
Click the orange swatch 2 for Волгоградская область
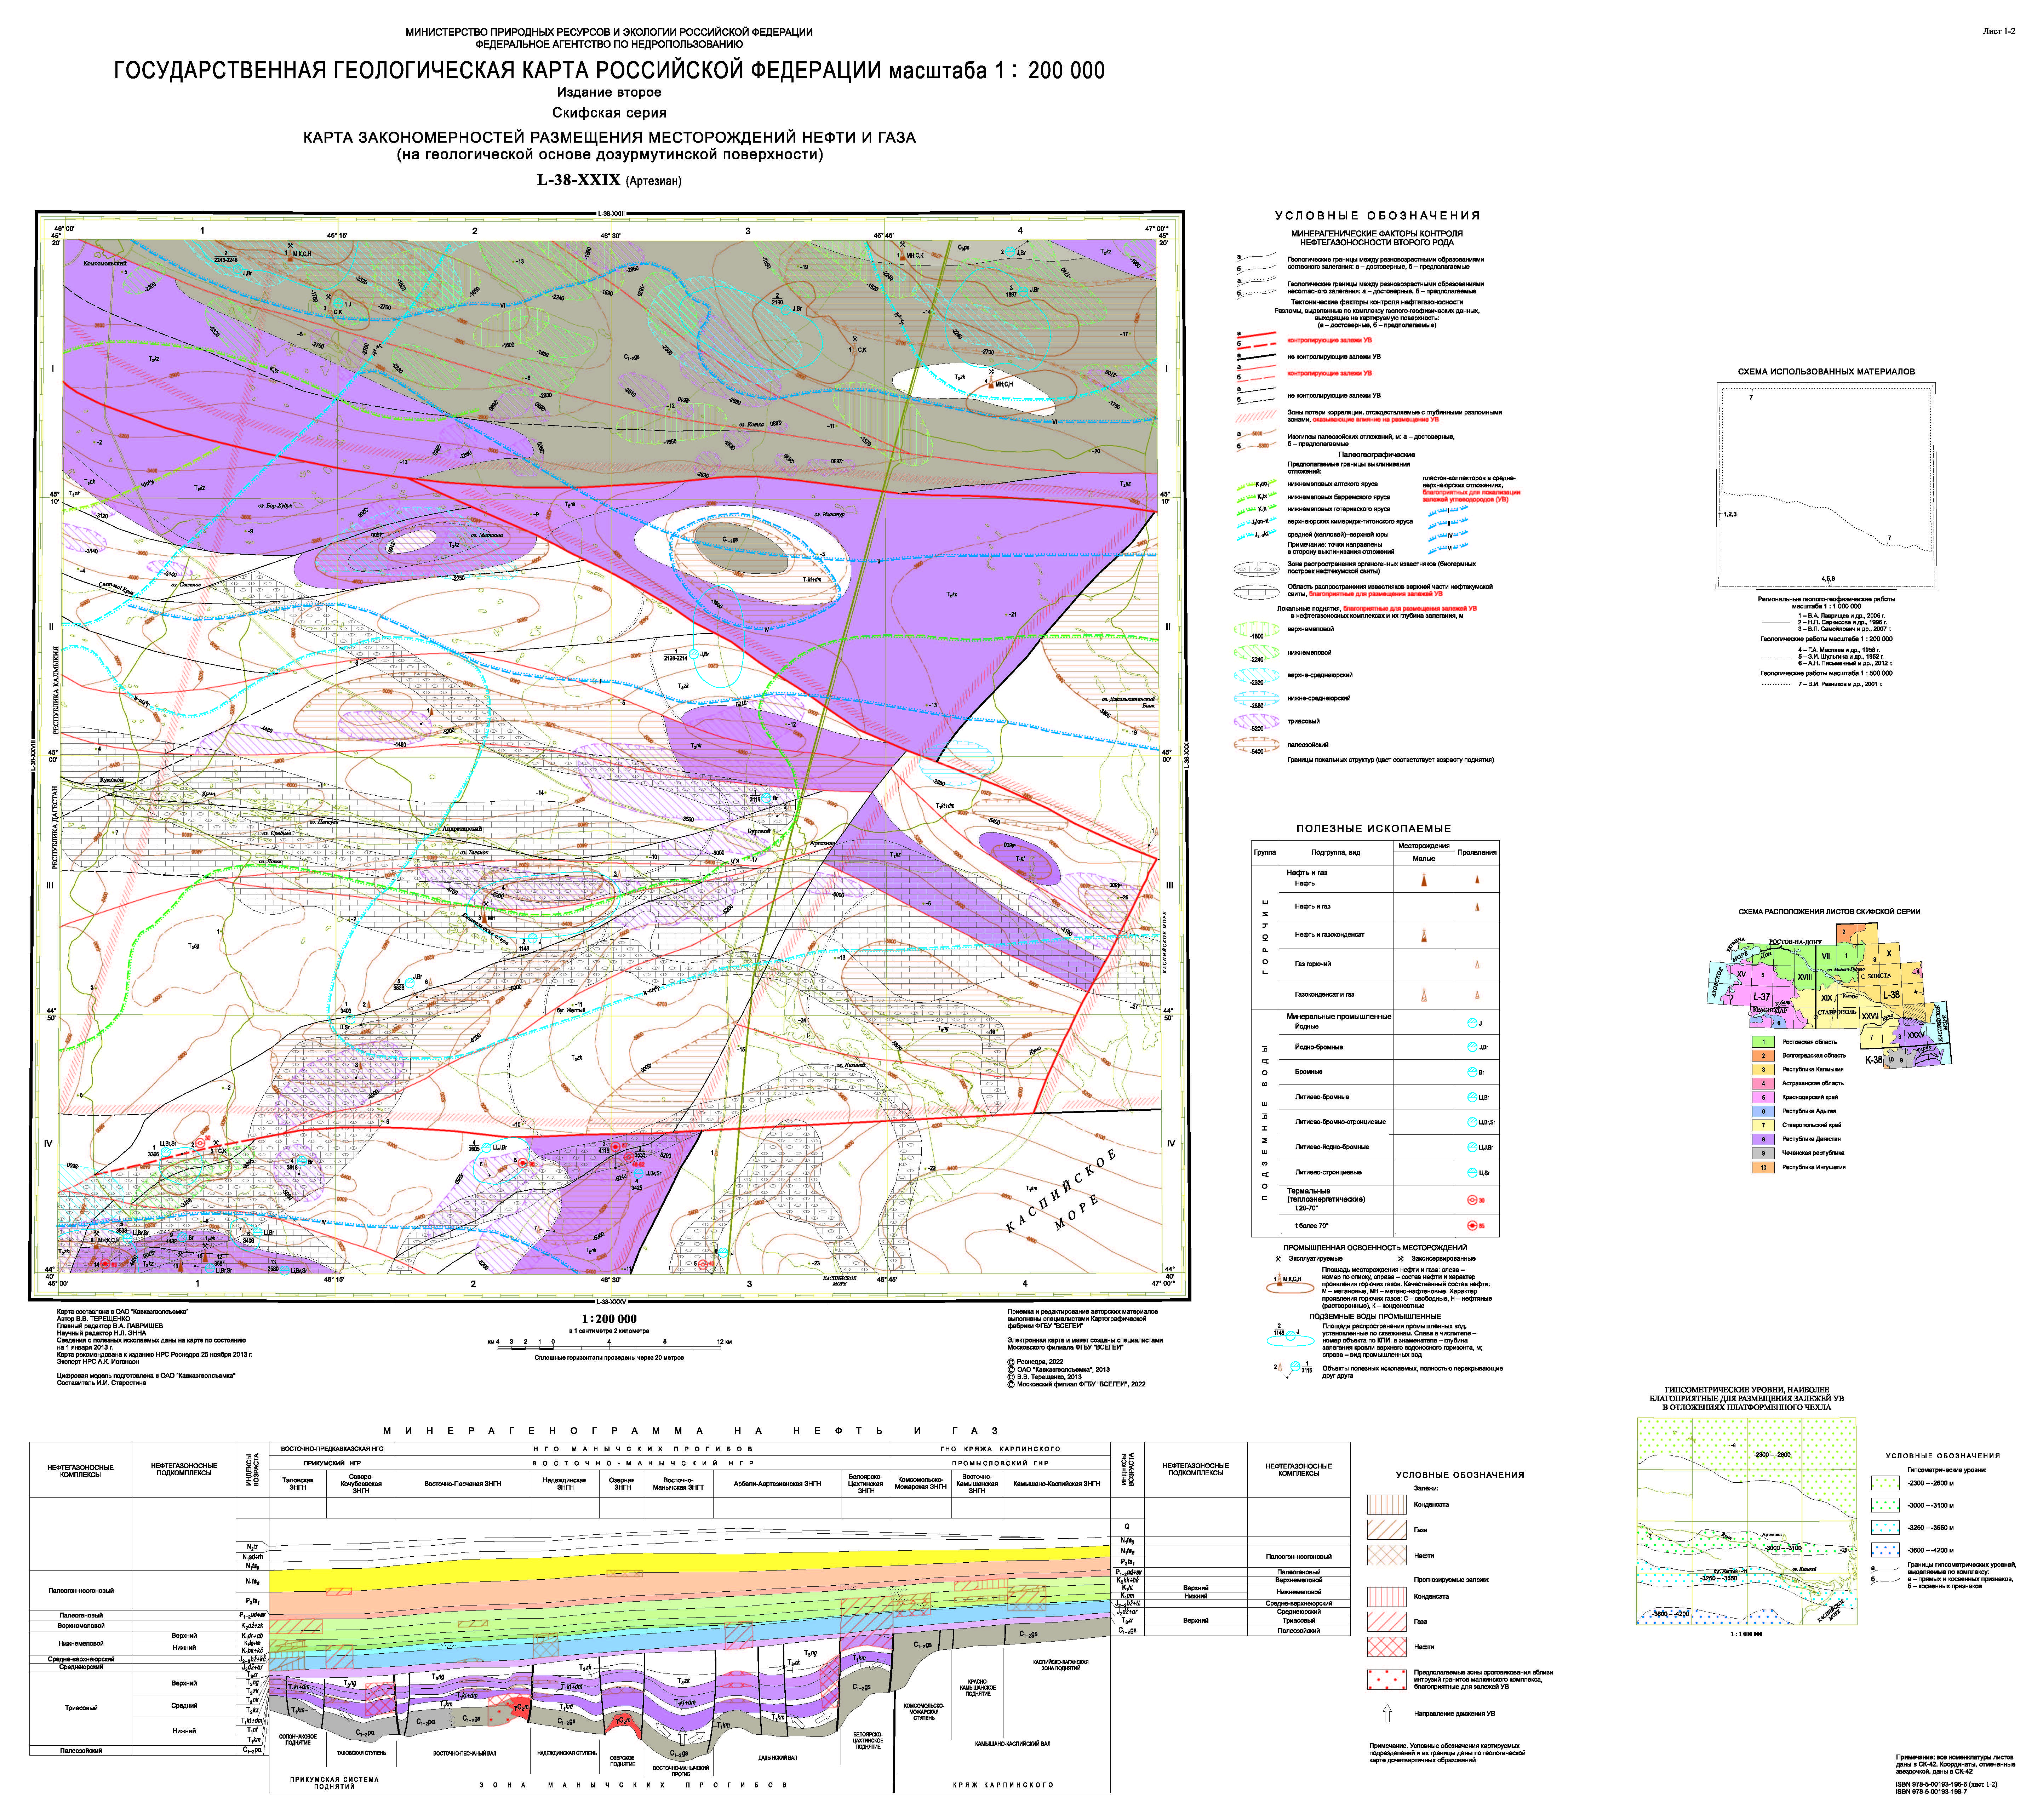click(1764, 1055)
